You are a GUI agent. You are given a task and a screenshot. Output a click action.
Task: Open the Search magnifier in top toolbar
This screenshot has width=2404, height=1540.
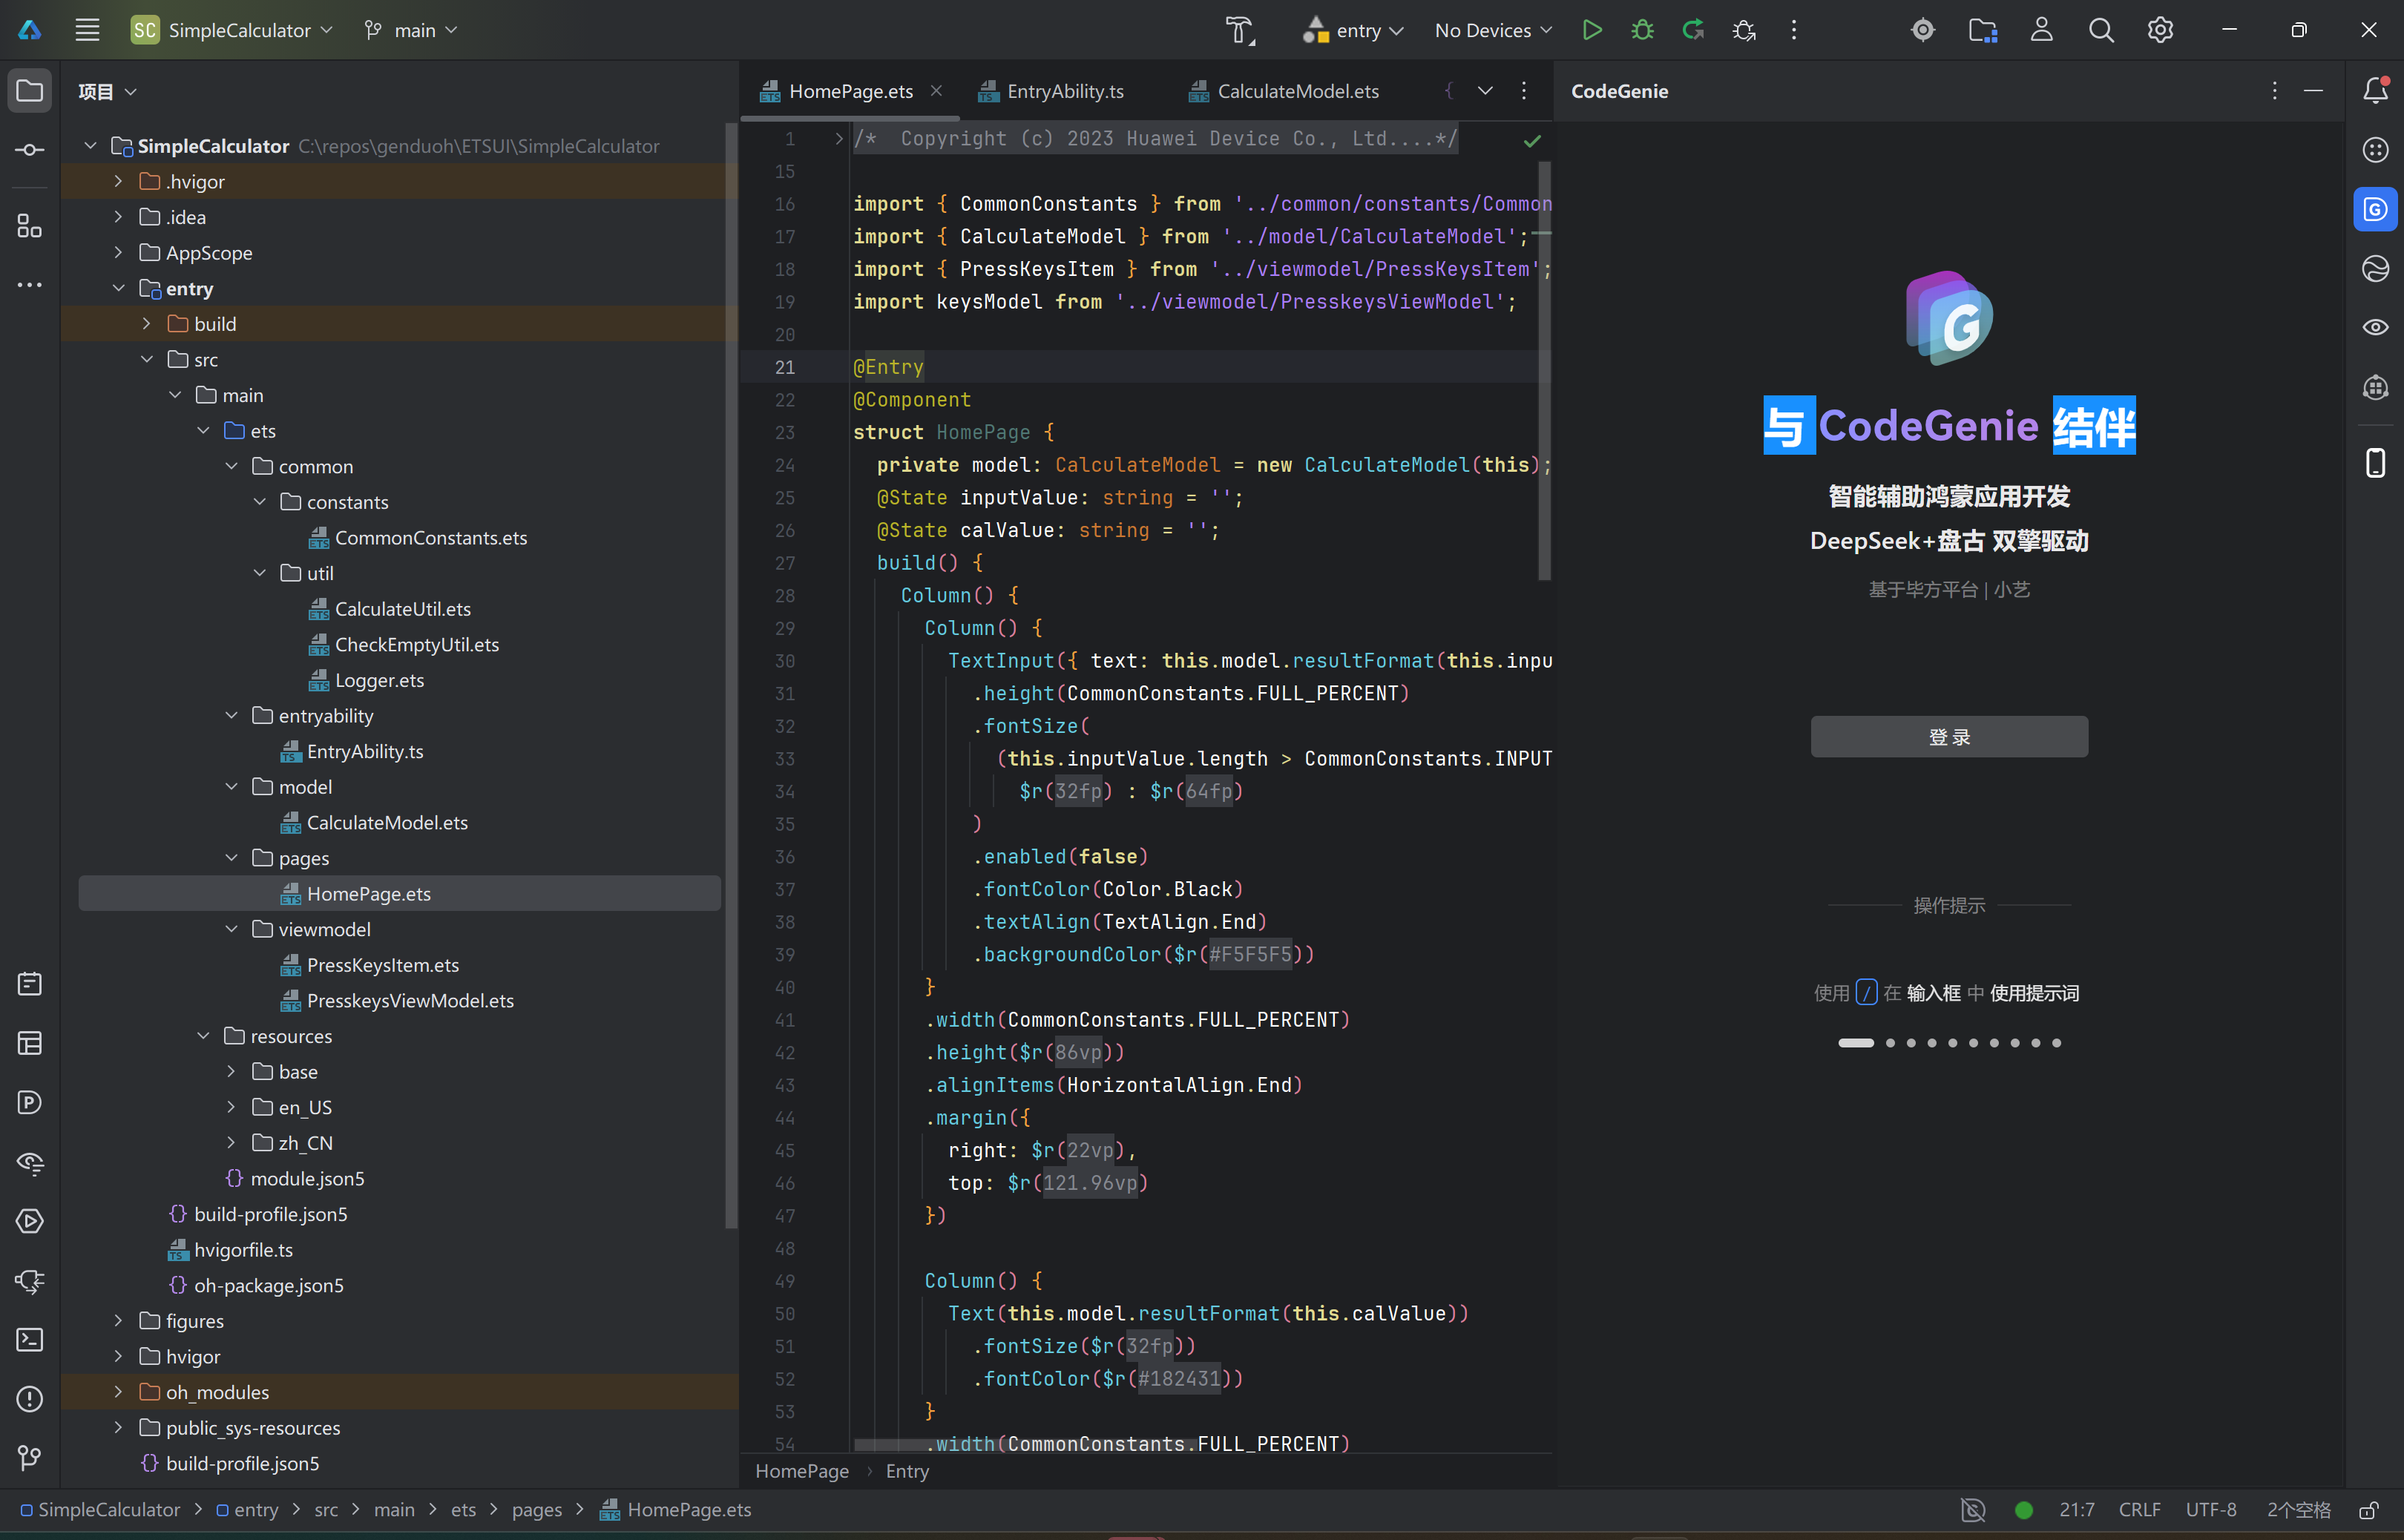coord(2101,30)
